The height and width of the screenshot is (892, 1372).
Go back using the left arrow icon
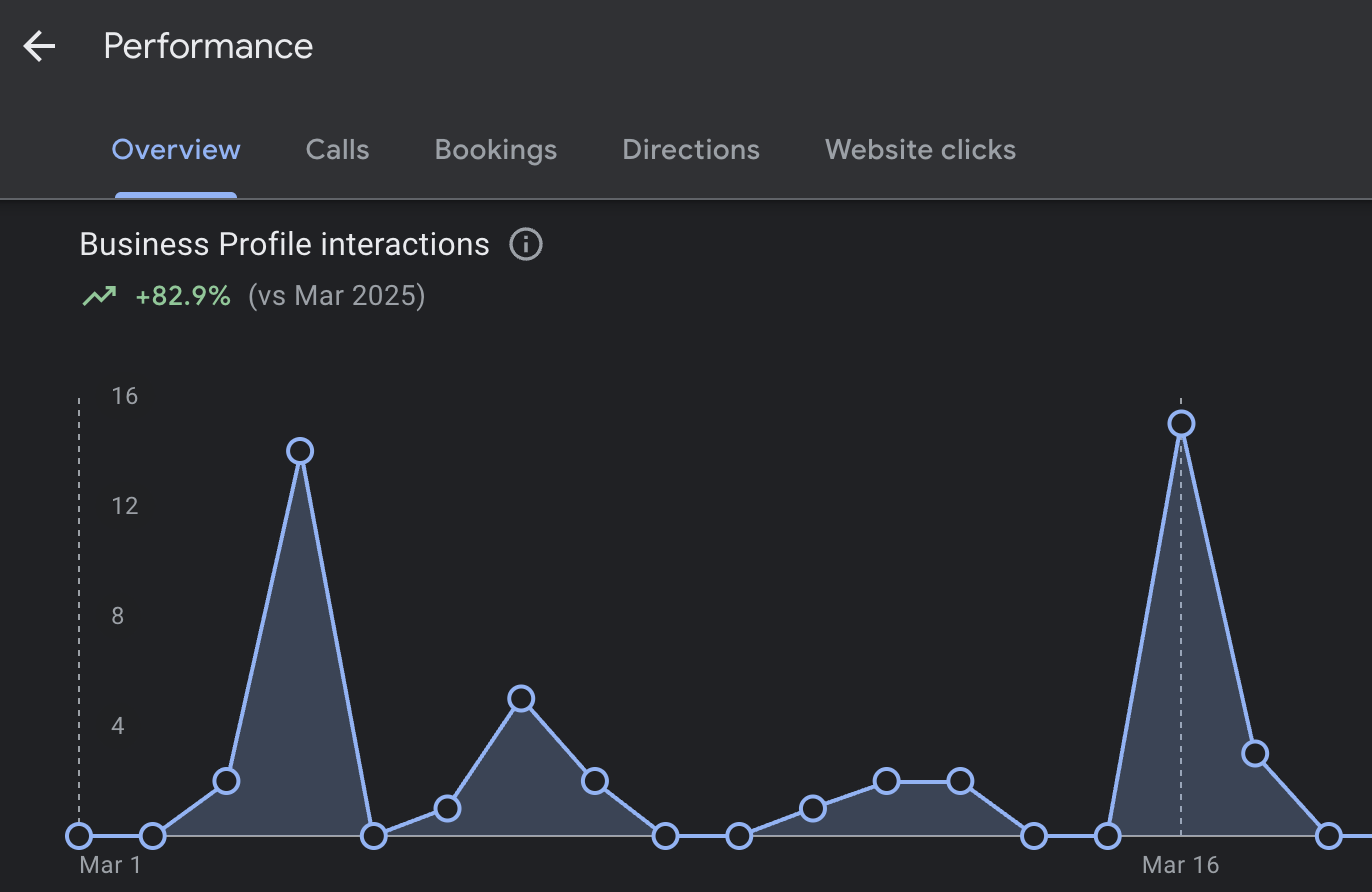pyautogui.click(x=39, y=46)
